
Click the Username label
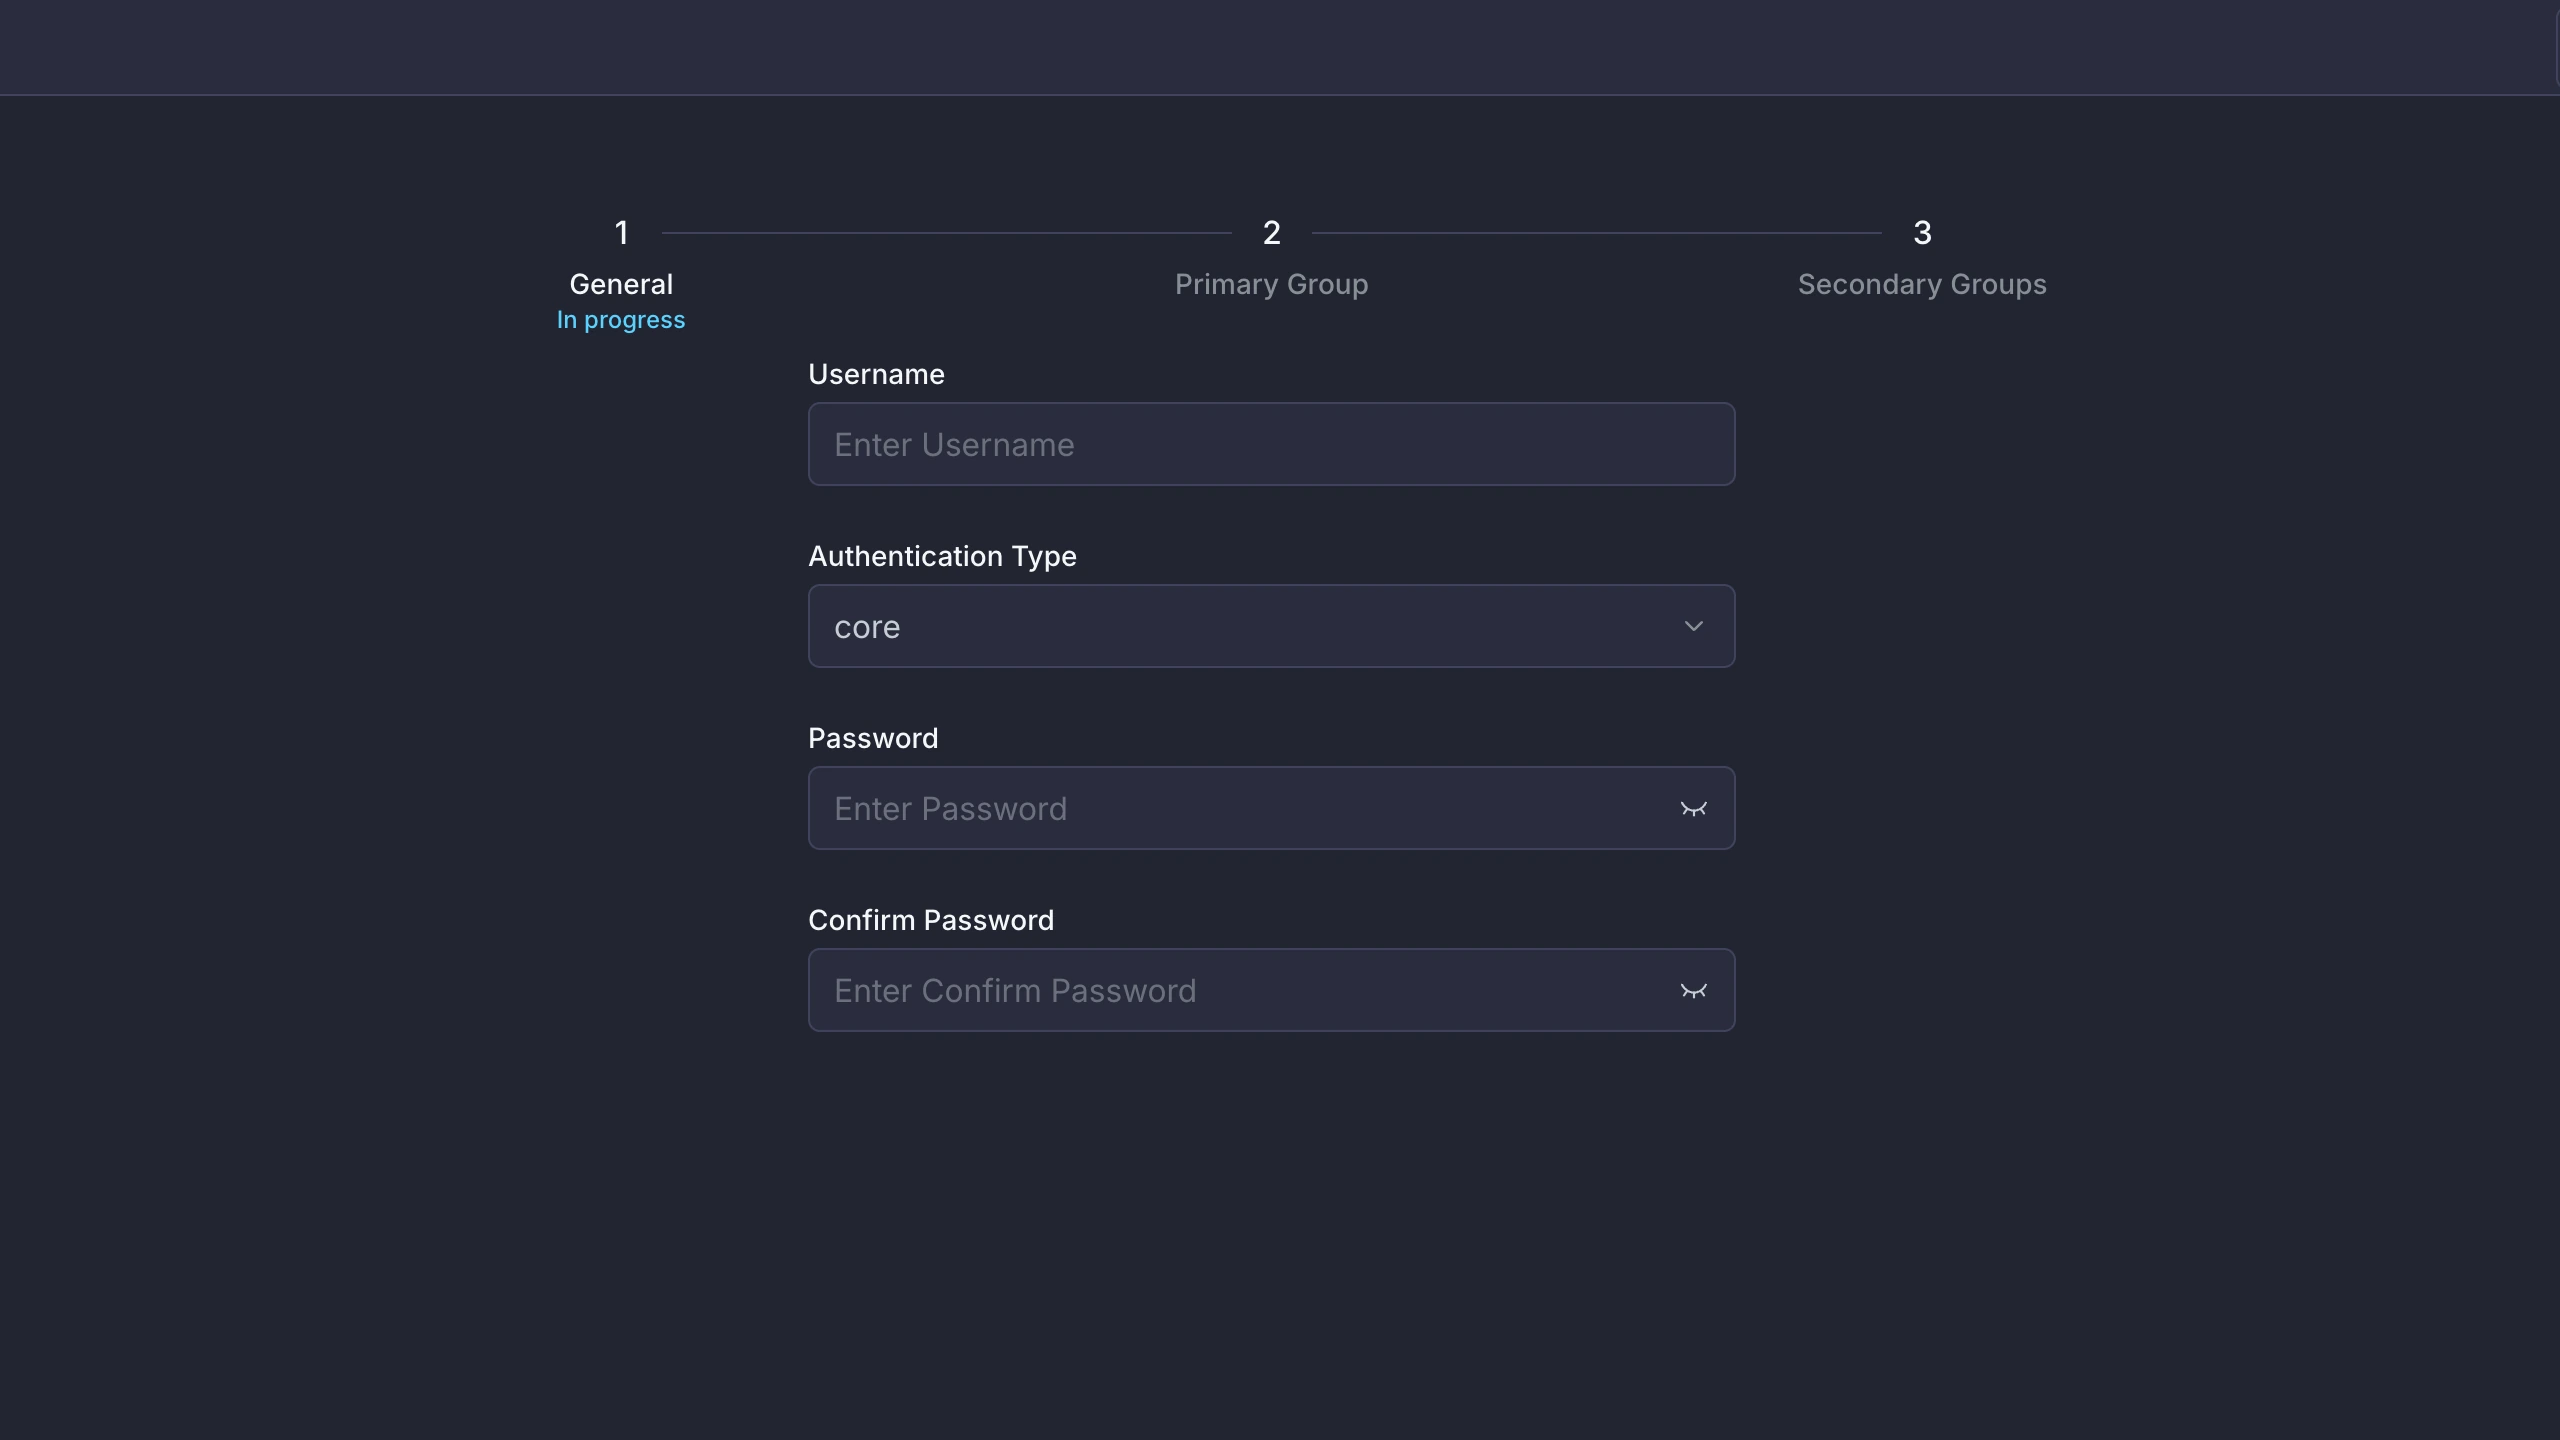876,374
